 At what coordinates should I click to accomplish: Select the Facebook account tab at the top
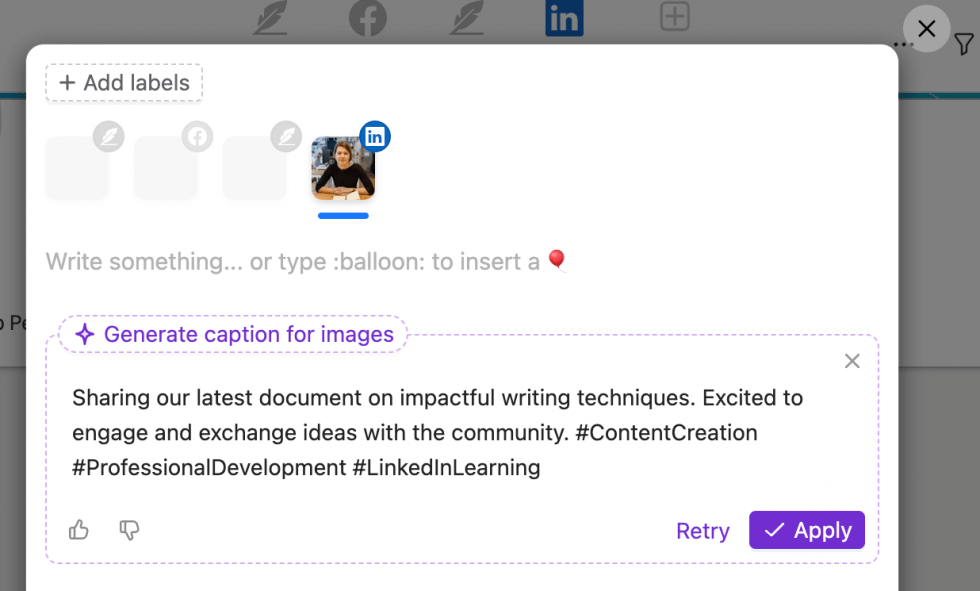point(367,17)
